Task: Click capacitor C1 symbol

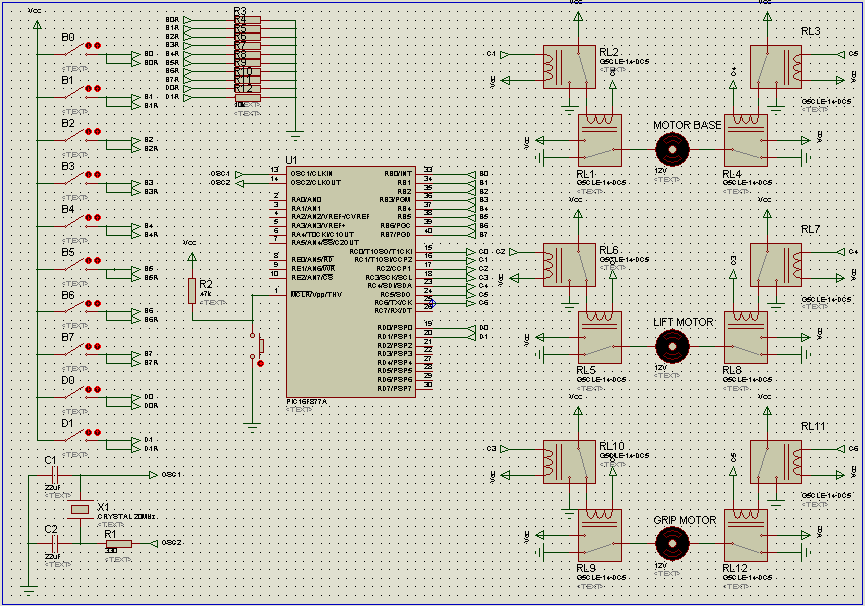Action: [x=55, y=475]
